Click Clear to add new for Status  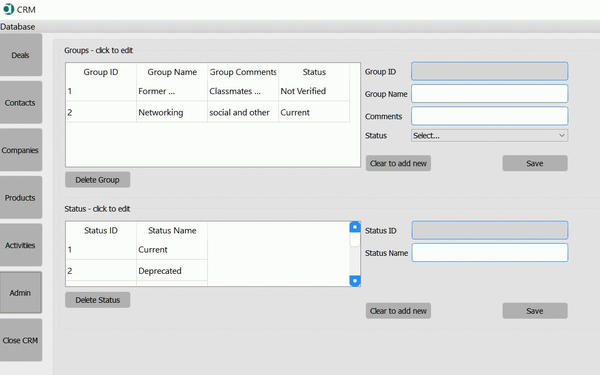(x=398, y=311)
